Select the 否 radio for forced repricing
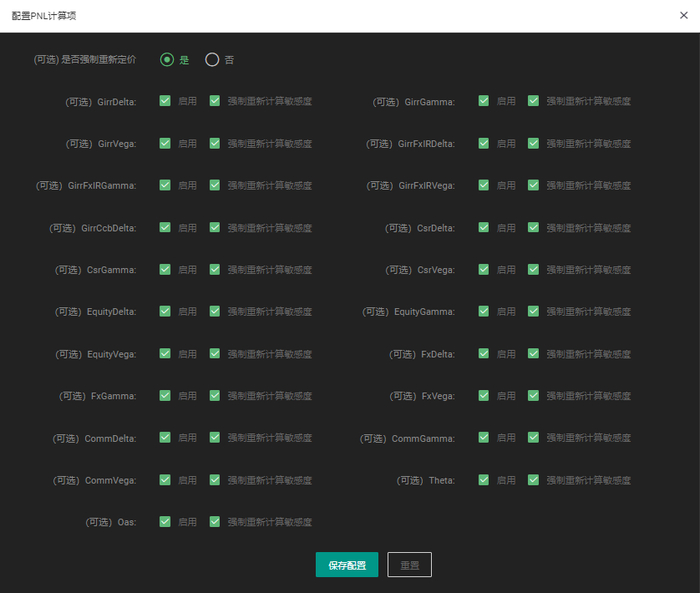This screenshot has height=593, width=700. pos(212,59)
